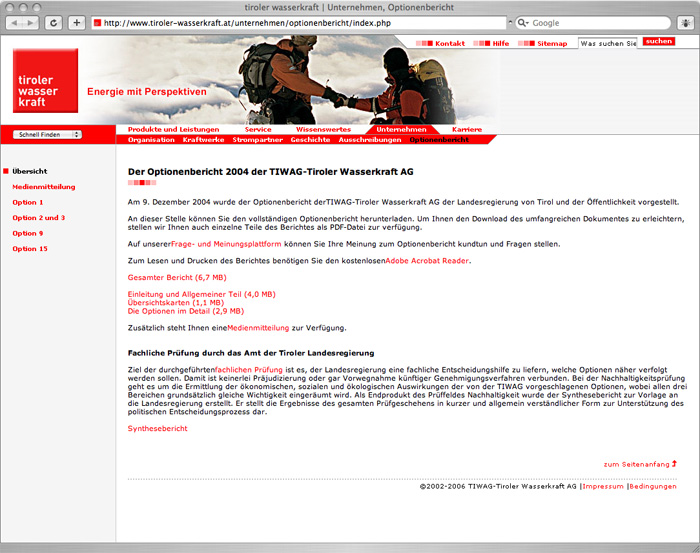Open the Bedingungen footer link

pyautogui.click(x=653, y=486)
